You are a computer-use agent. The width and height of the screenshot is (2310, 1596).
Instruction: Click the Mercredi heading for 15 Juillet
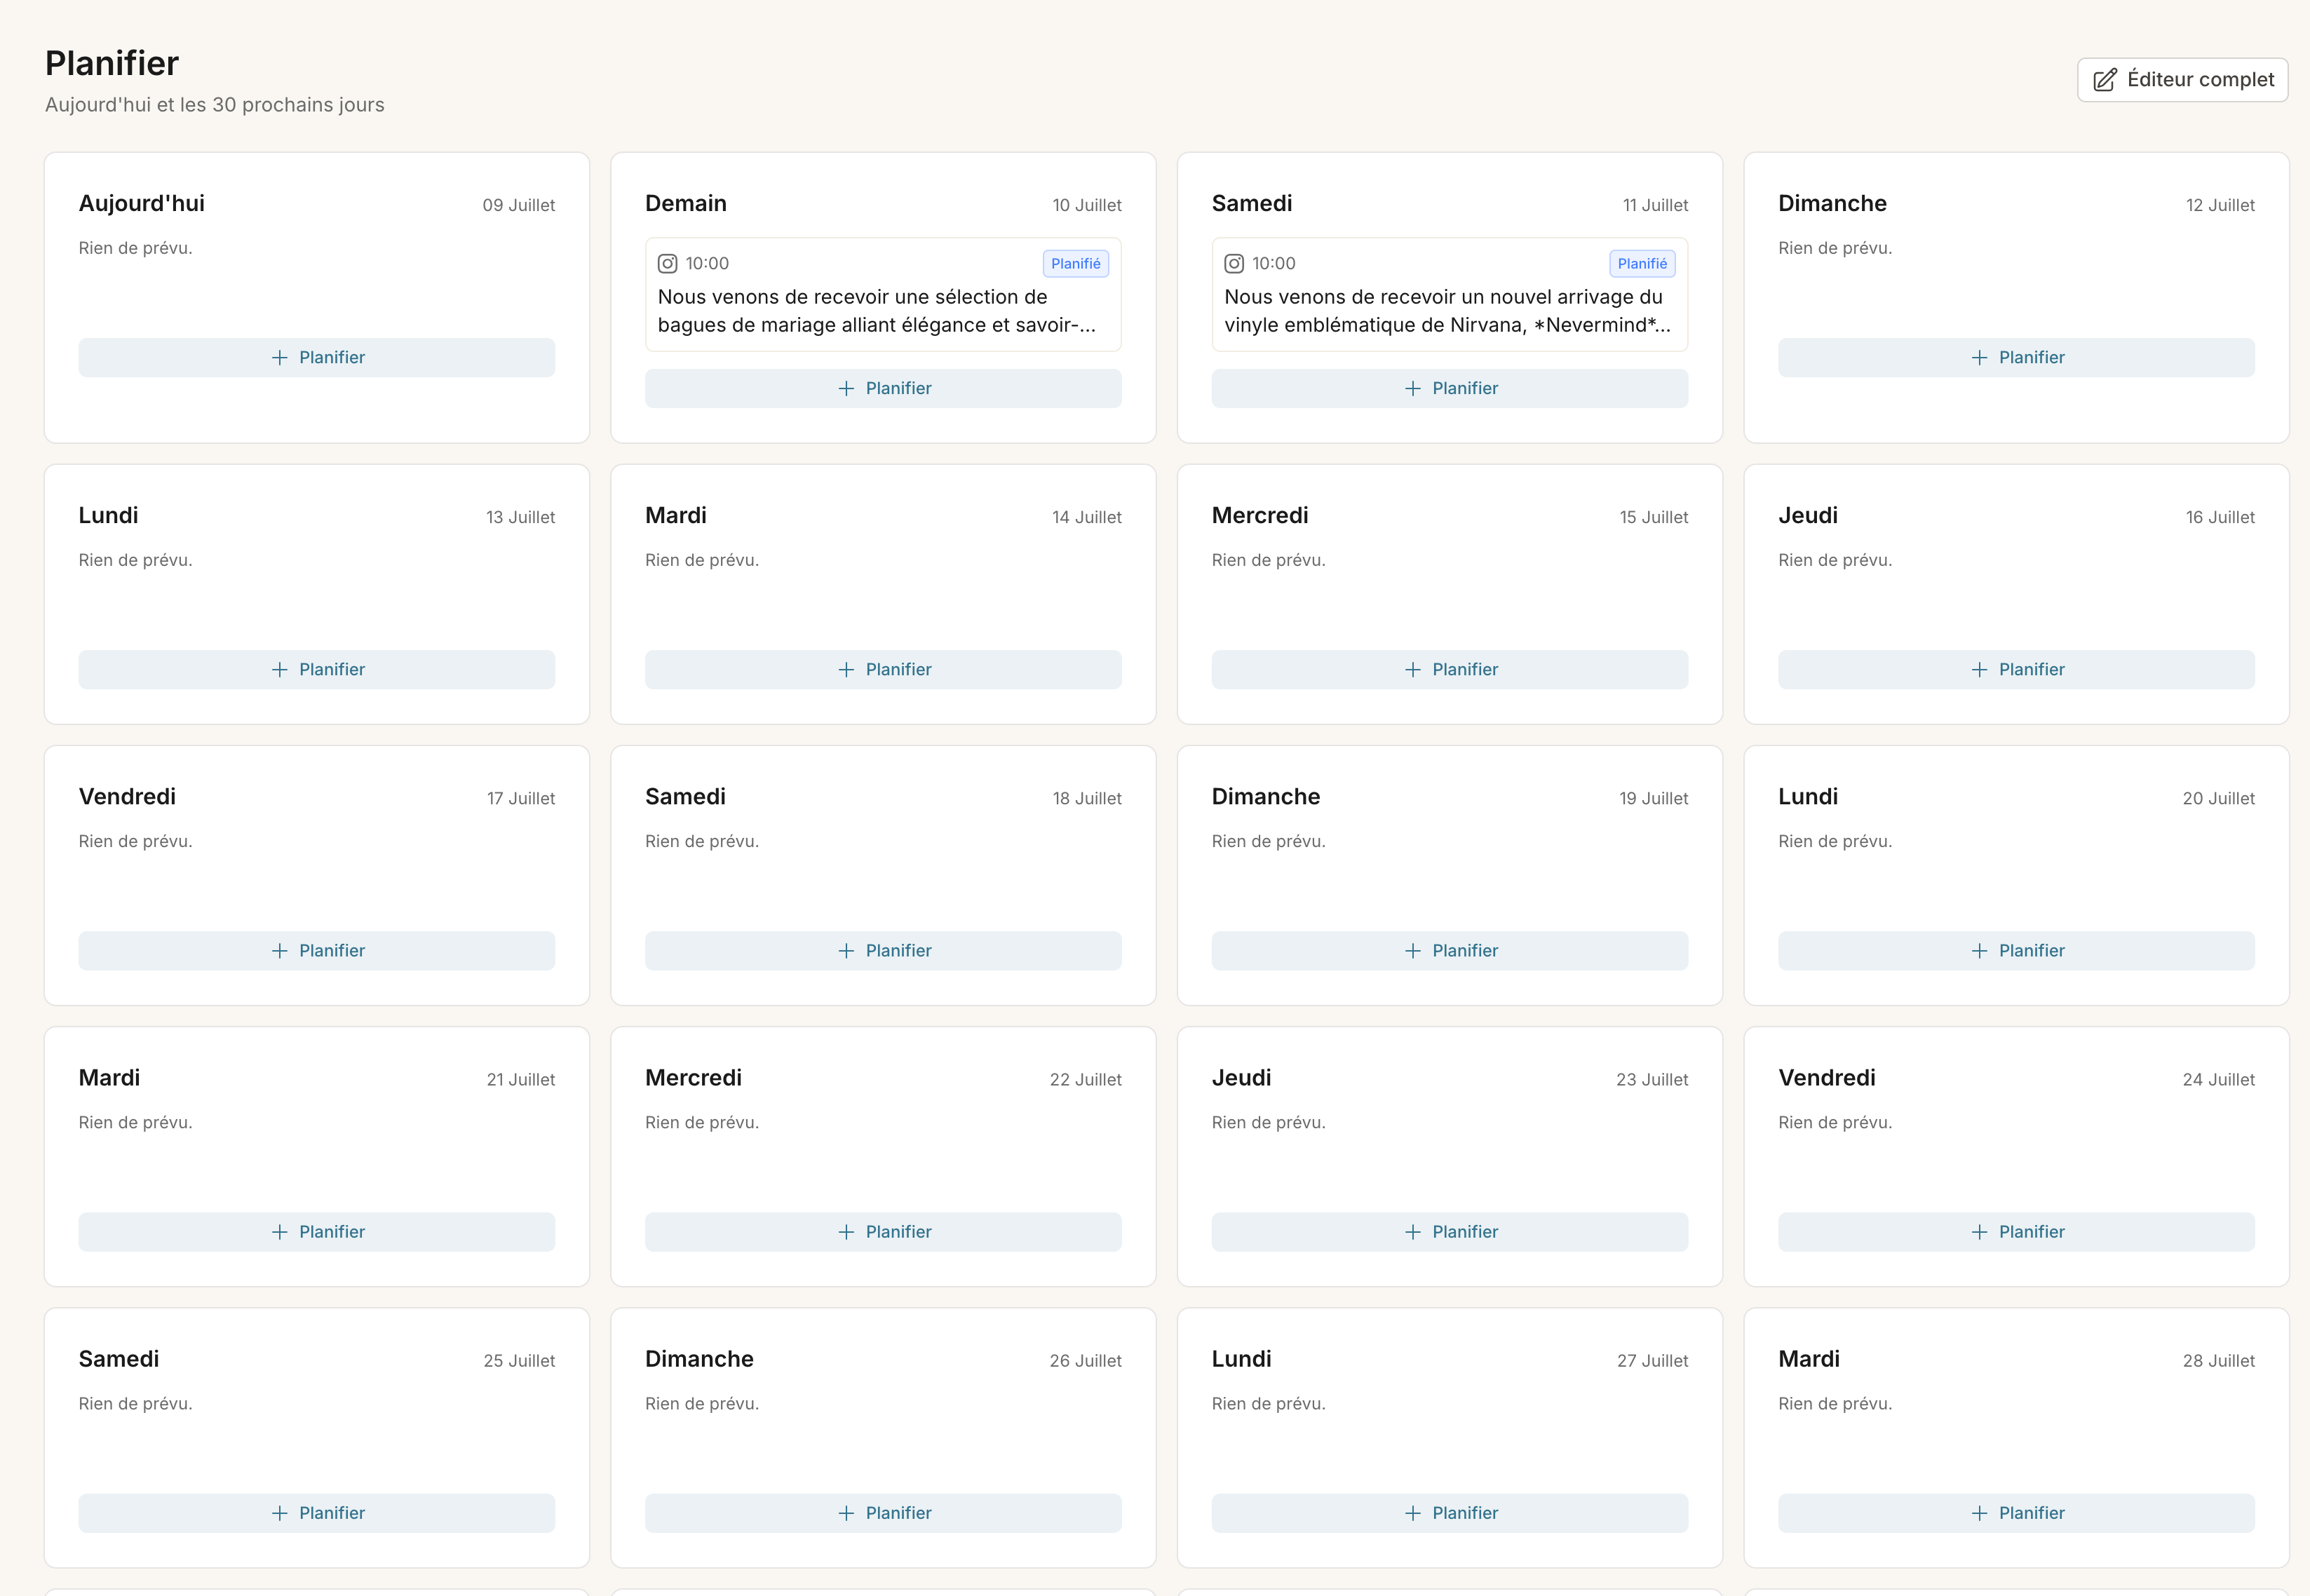click(x=1260, y=516)
